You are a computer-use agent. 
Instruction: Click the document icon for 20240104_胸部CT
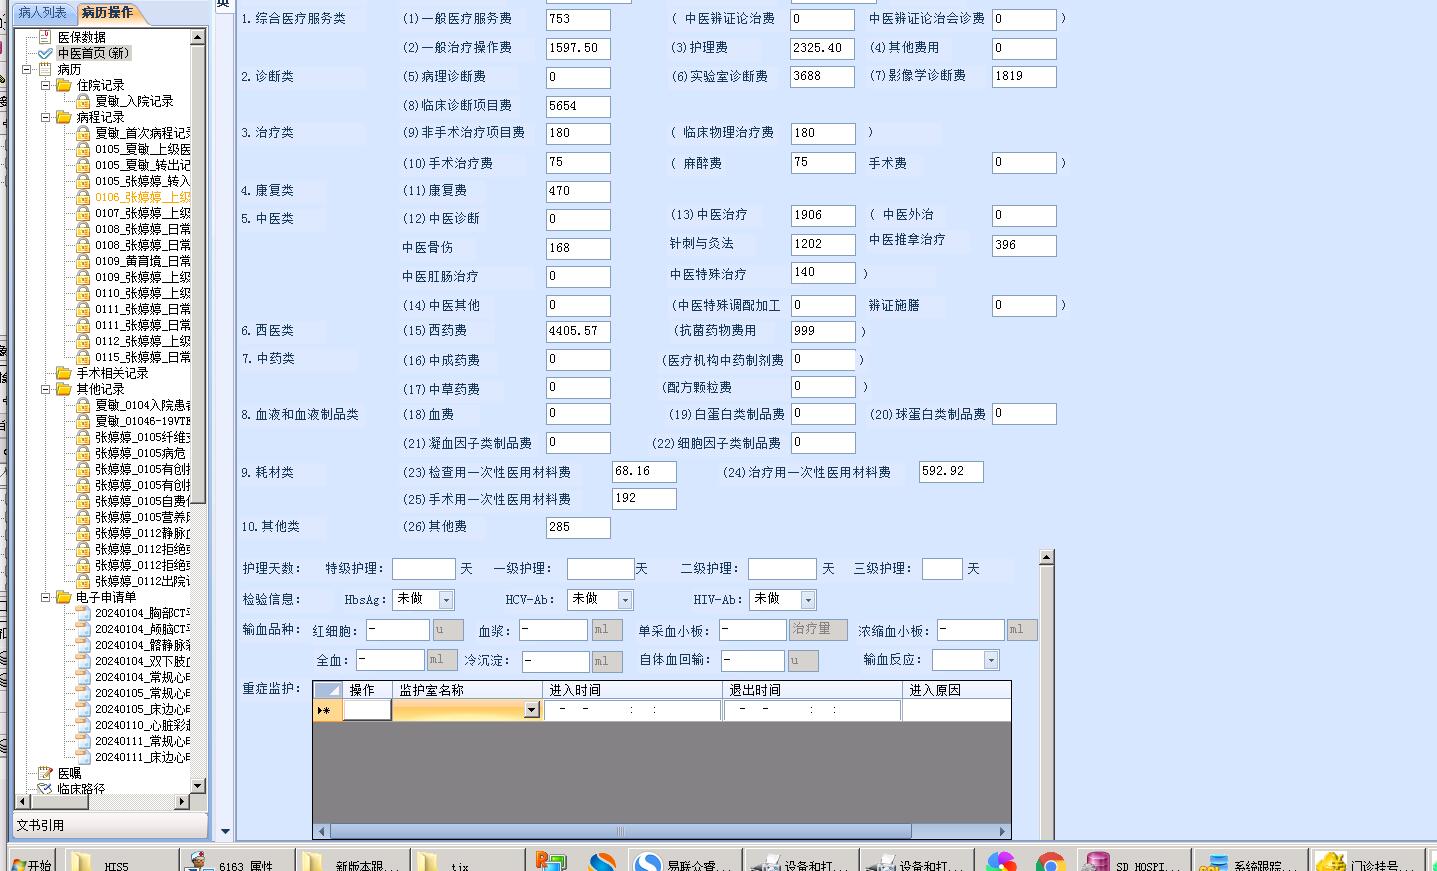(x=83, y=613)
